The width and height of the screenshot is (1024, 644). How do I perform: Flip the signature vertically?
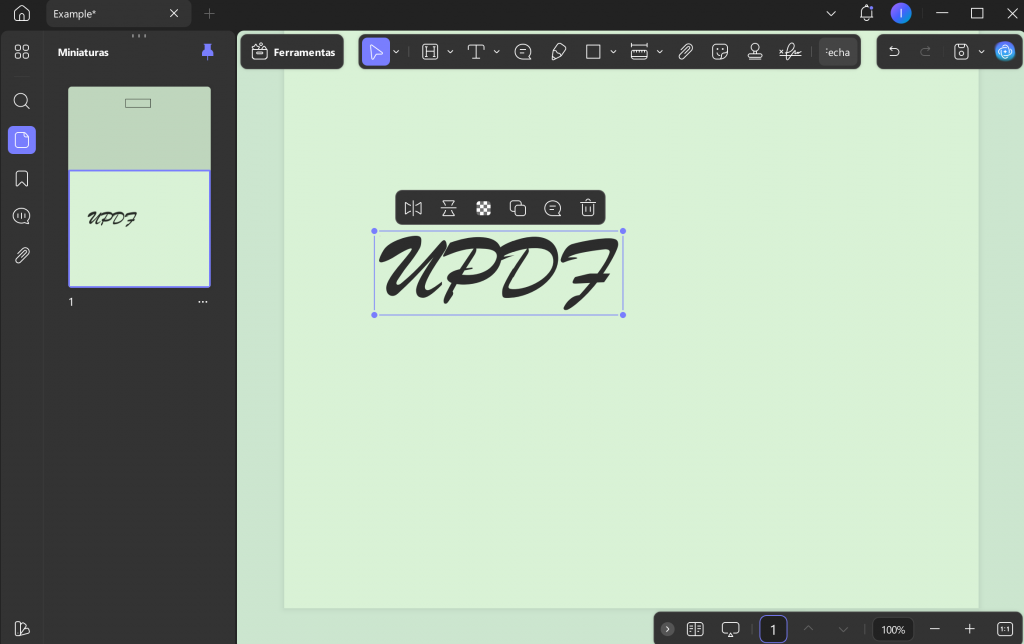click(x=448, y=208)
